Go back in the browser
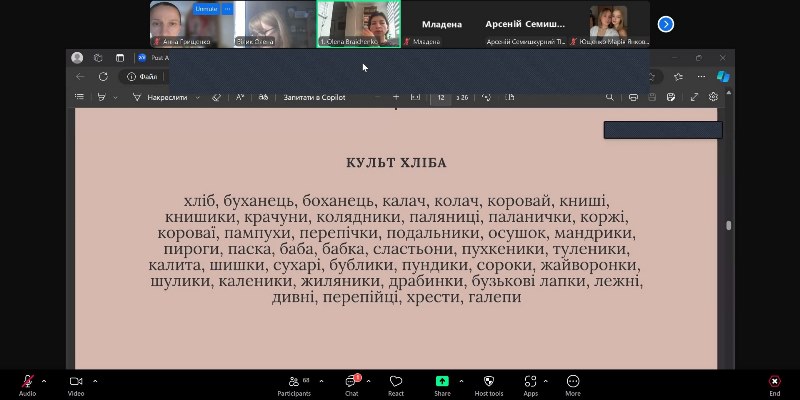 (80, 77)
